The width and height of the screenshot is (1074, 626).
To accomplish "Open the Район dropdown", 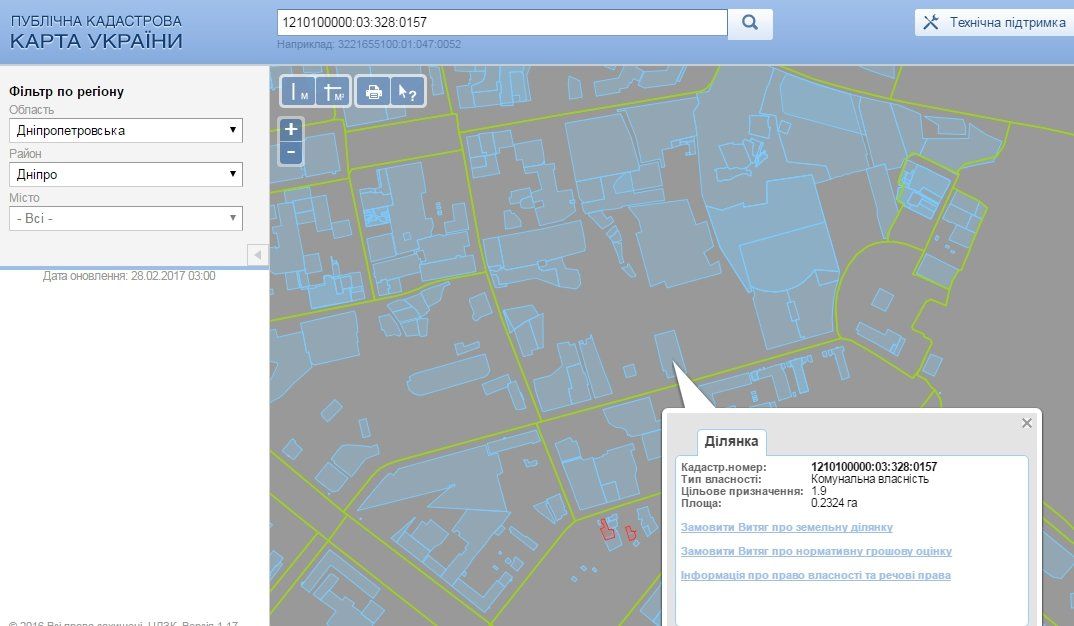I will coord(126,174).
